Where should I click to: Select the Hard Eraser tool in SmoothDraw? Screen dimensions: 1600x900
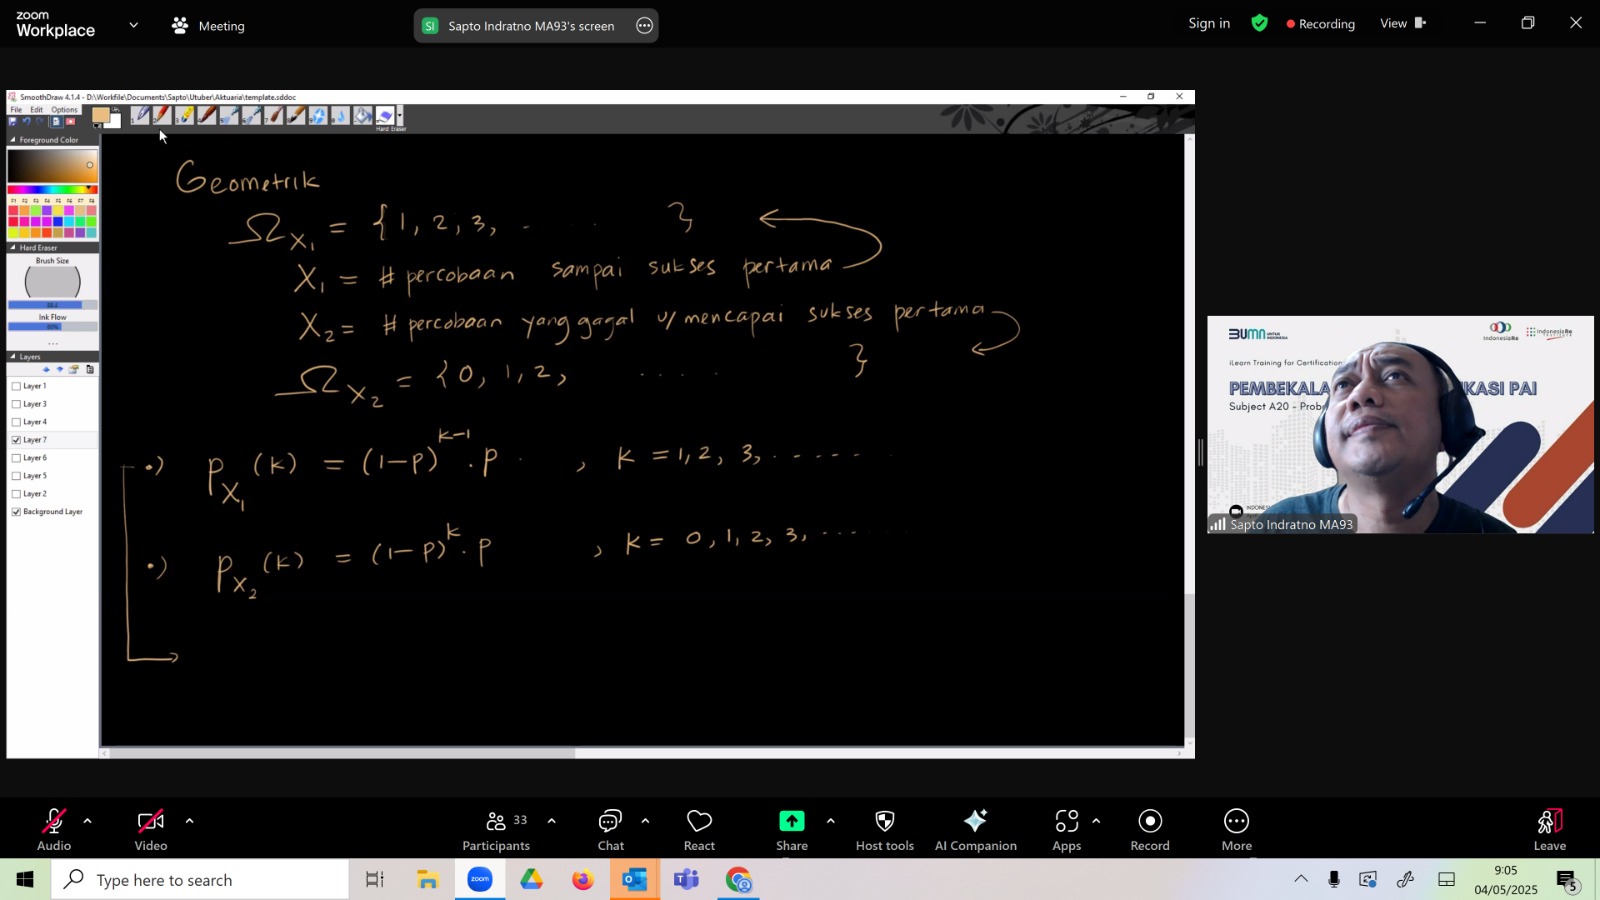click(385, 116)
